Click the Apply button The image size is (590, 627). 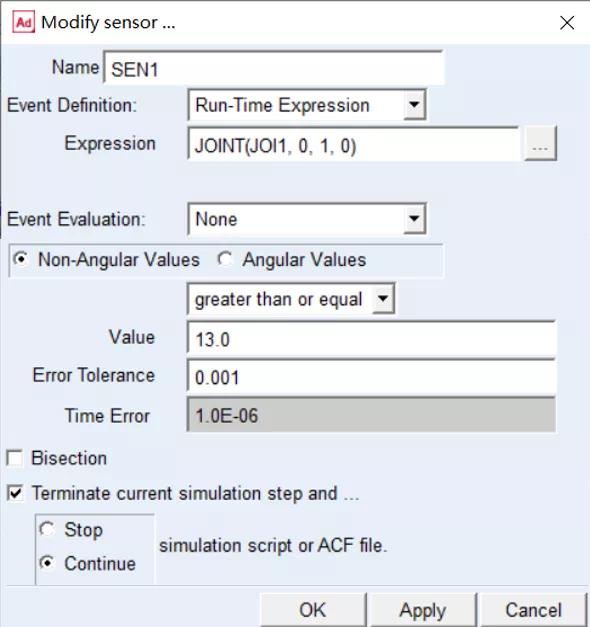[422, 610]
